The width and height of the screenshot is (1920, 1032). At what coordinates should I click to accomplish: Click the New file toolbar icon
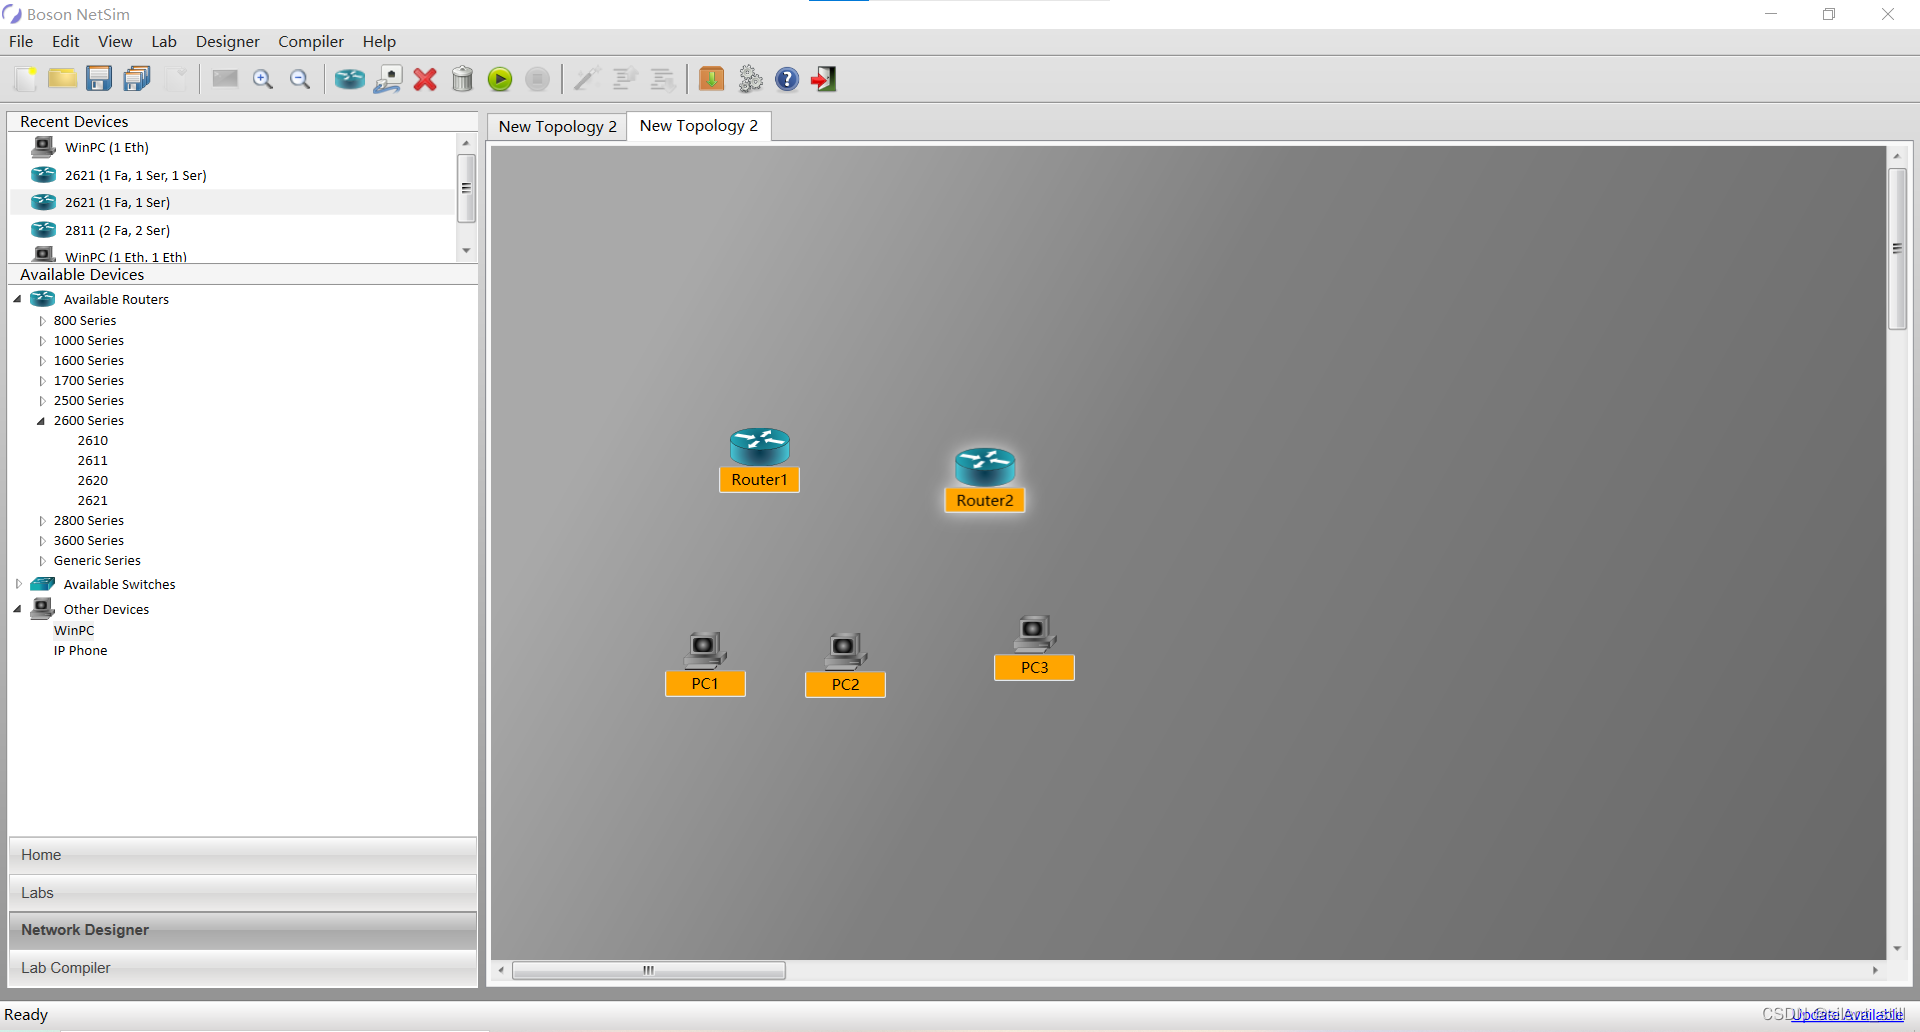(25, 79)
